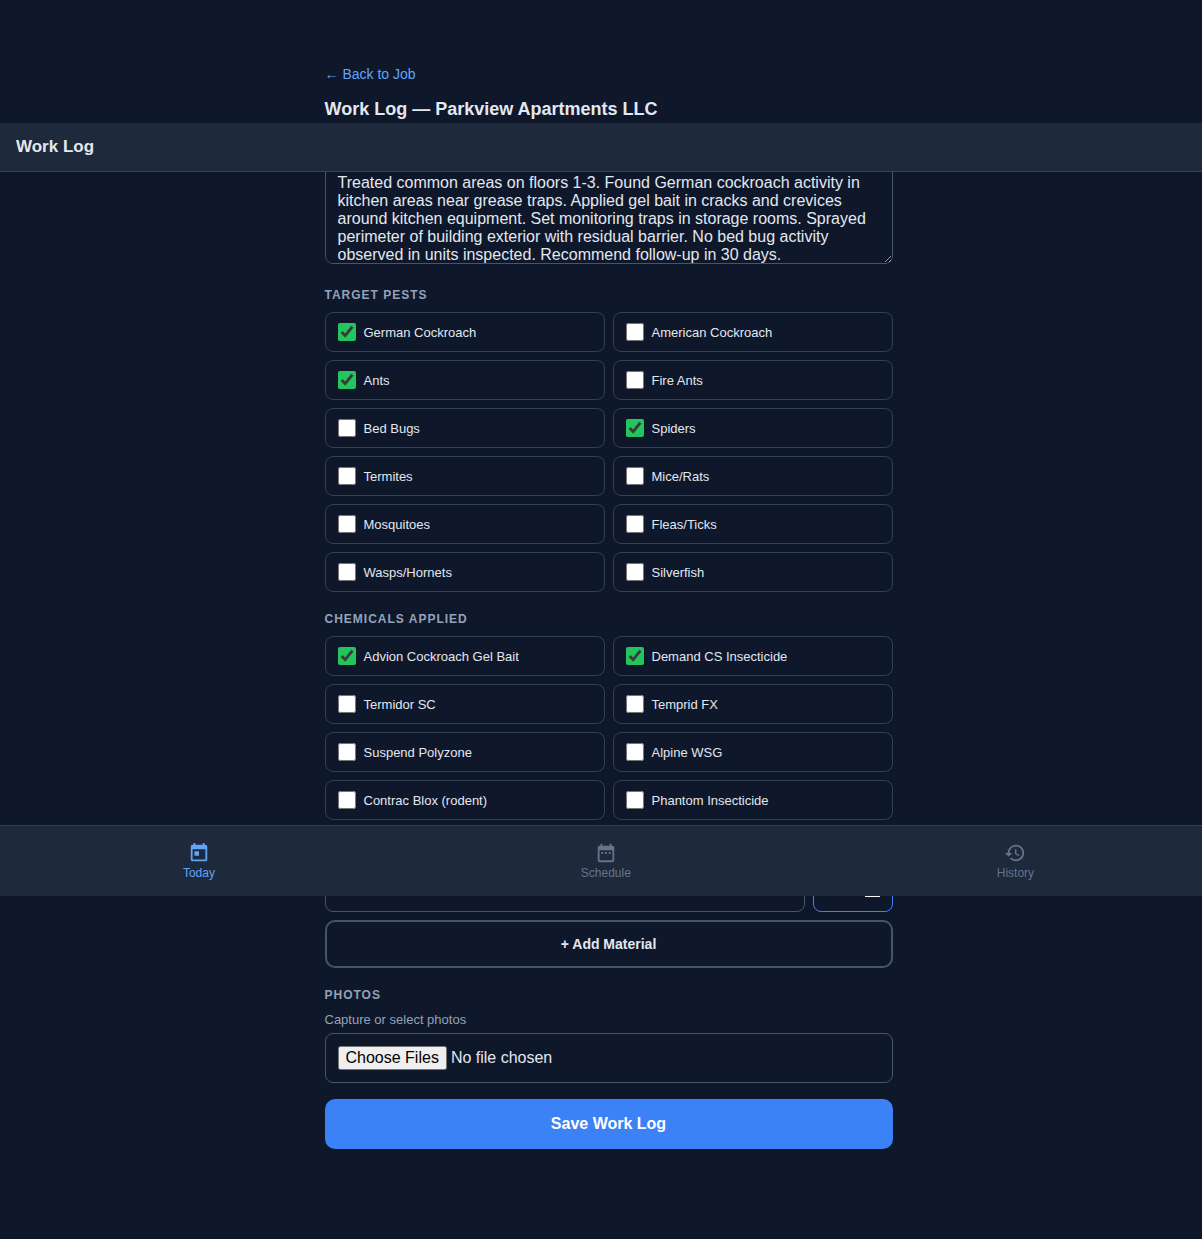Switch to the History tab label
This screenshot has height=1239, width=1202.
pos(1015,873)
